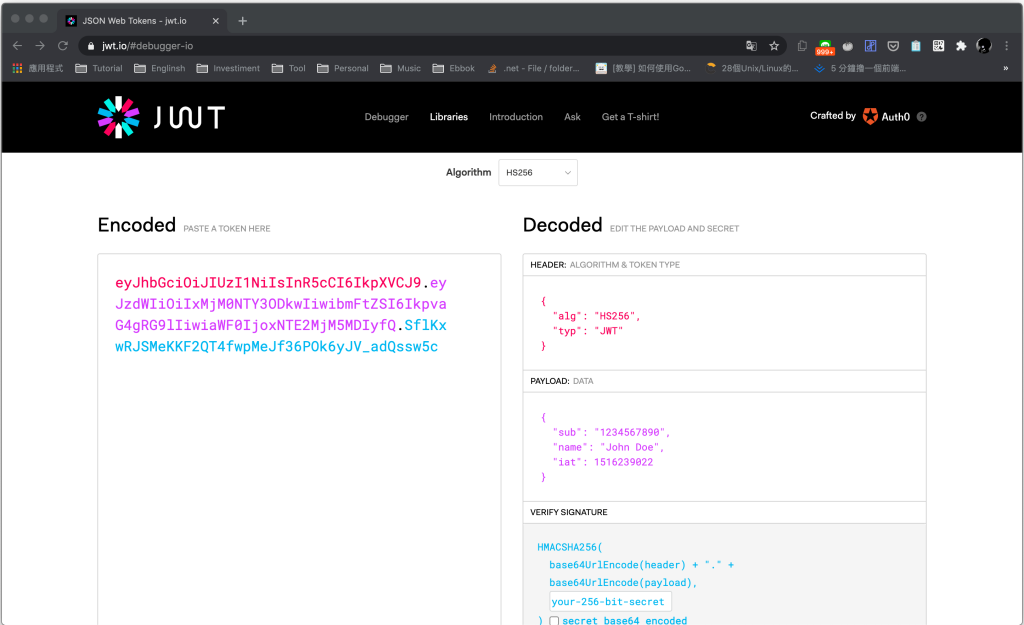This screenshot has height=625, width=1024.
Task: Click the Decoded heading
Action: point(562,225)
